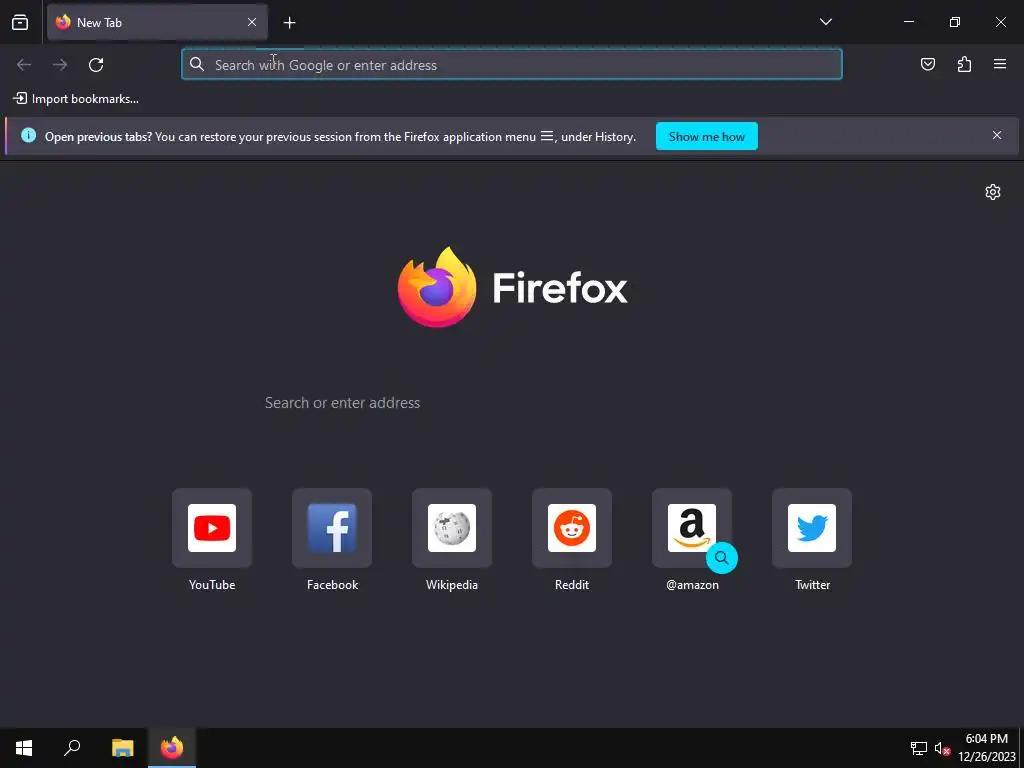Open the YouTube shortcut tile
The height and width of the screenshot is (768, 1024).
212,528
